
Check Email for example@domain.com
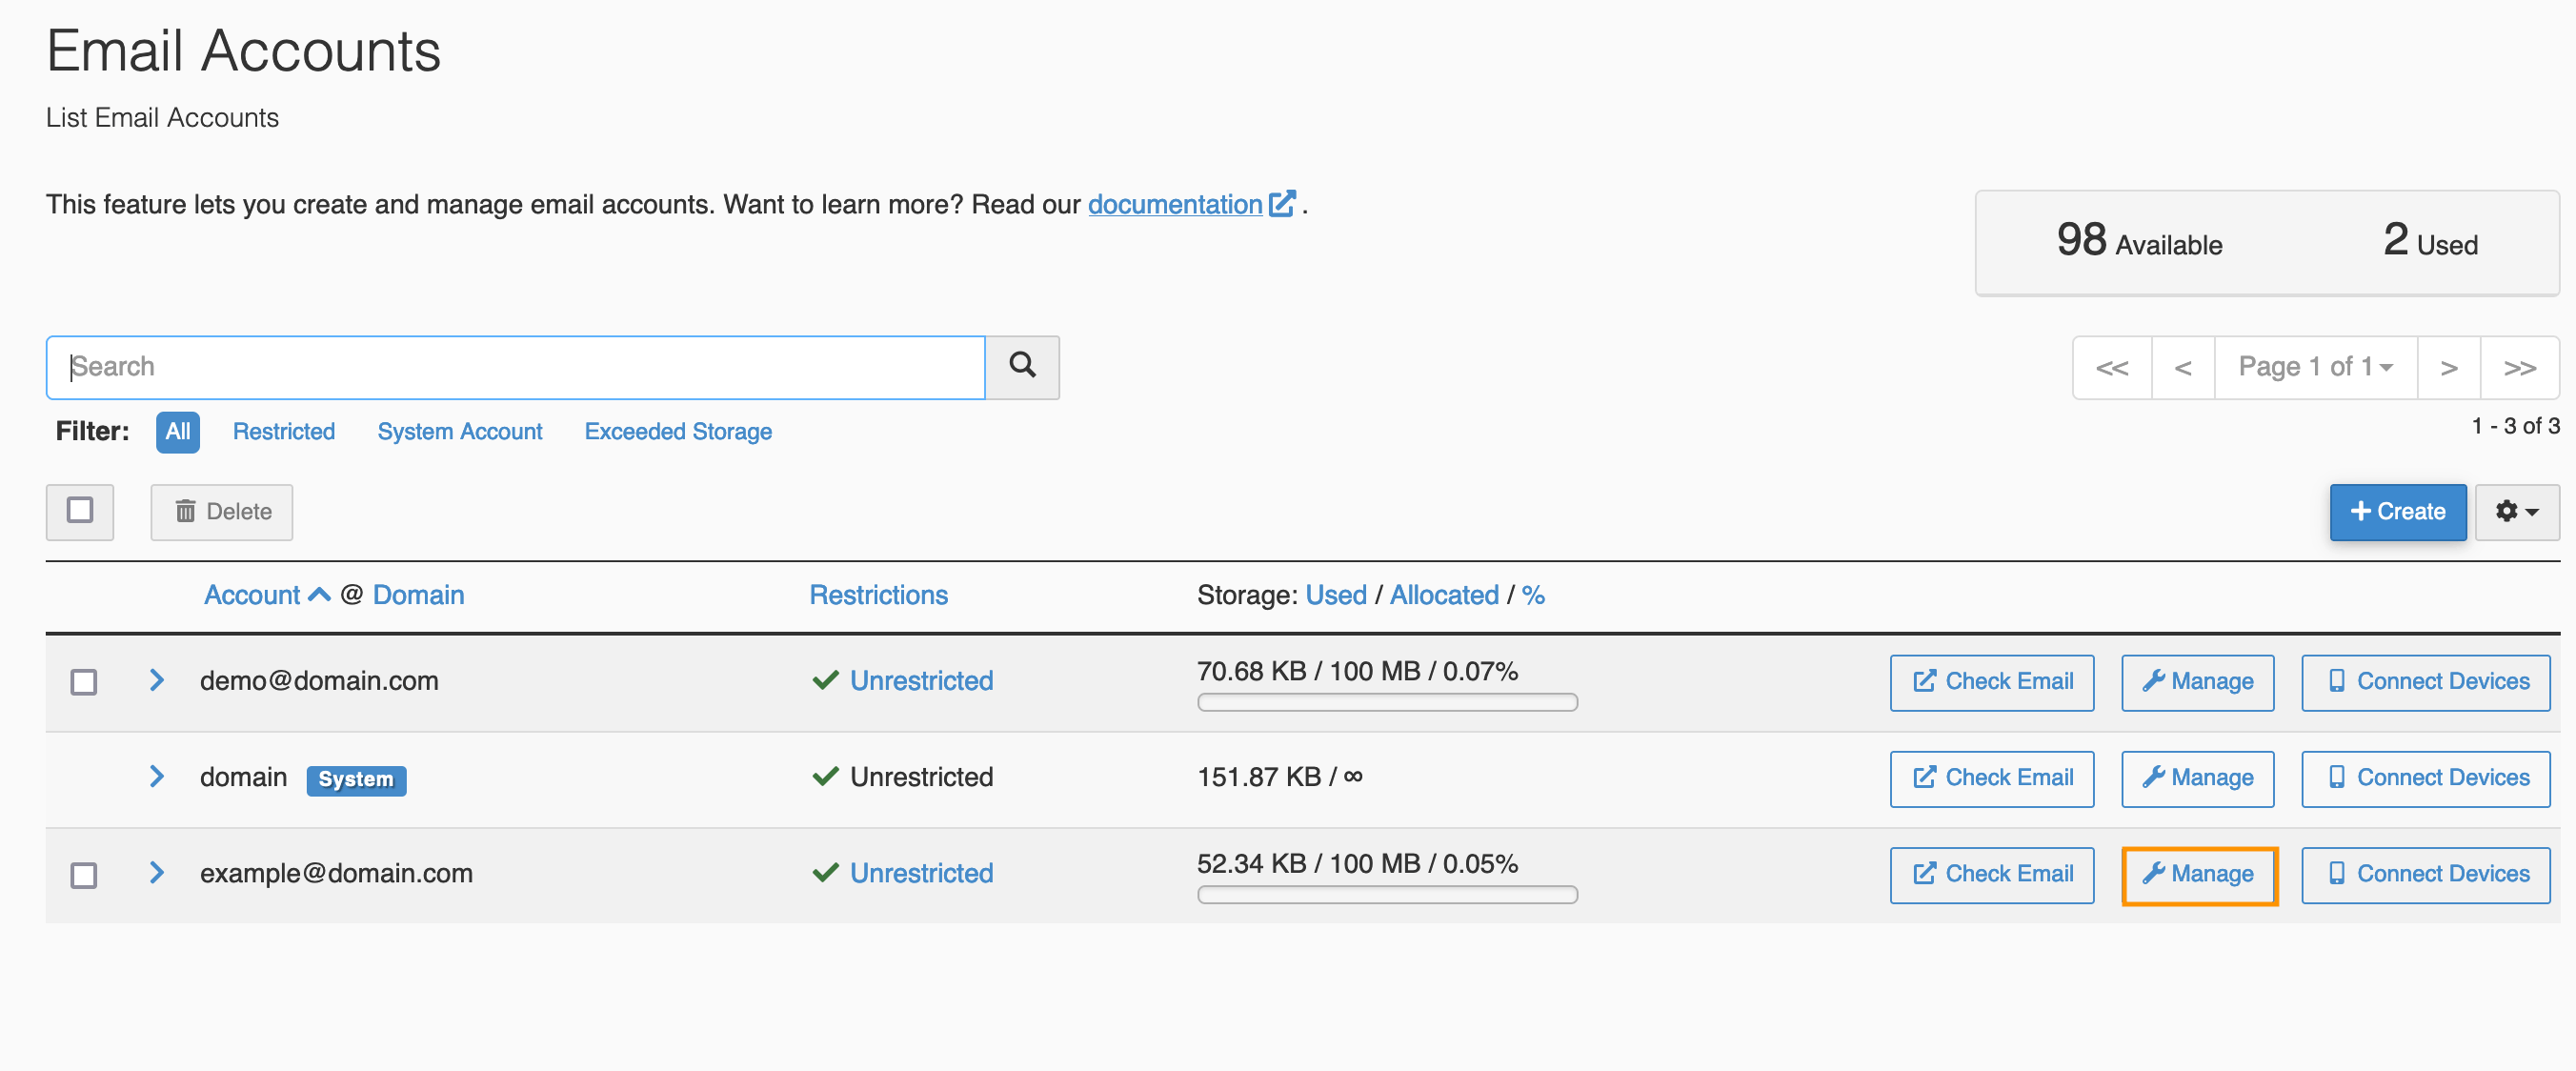pos(1992,874)
